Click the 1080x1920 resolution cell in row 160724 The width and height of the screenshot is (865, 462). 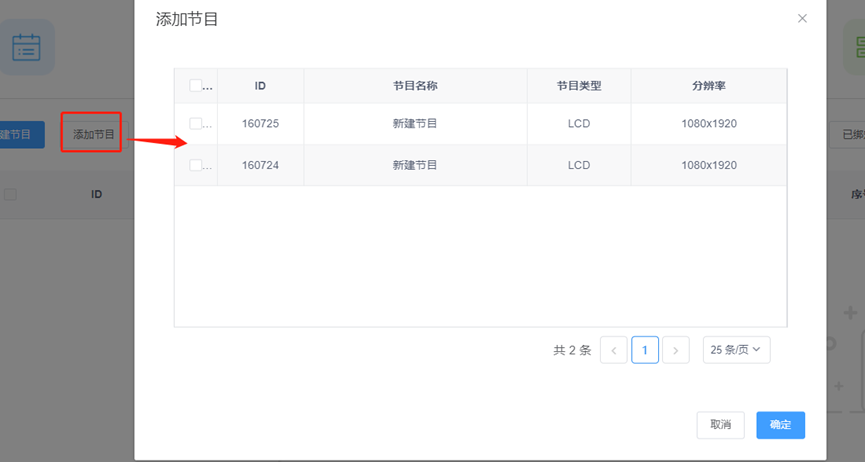[708, 165]
